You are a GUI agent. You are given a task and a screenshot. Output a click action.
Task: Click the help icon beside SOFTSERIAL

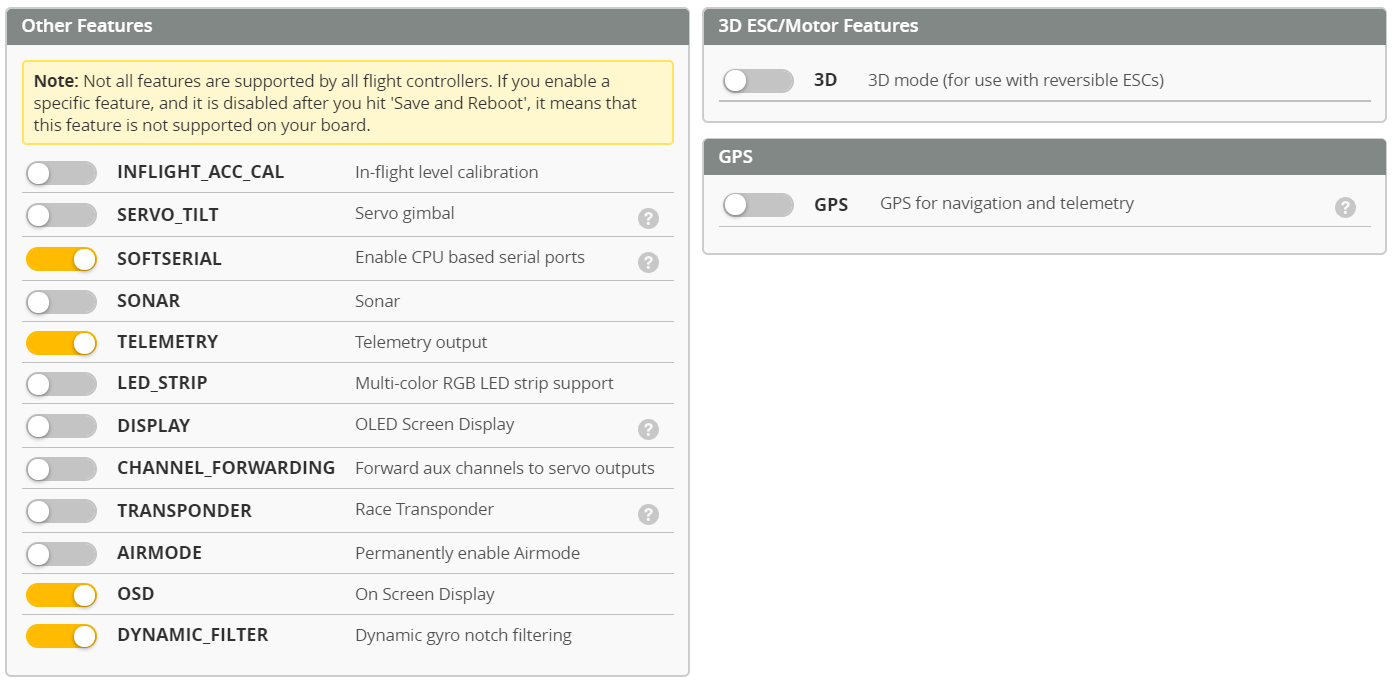point(648,262)
